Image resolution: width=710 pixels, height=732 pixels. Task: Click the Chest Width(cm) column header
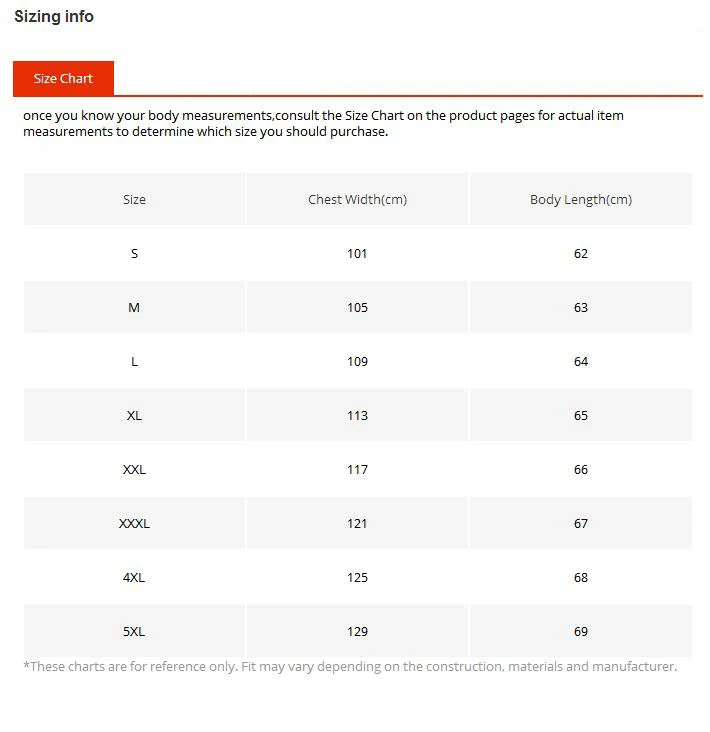358,199
